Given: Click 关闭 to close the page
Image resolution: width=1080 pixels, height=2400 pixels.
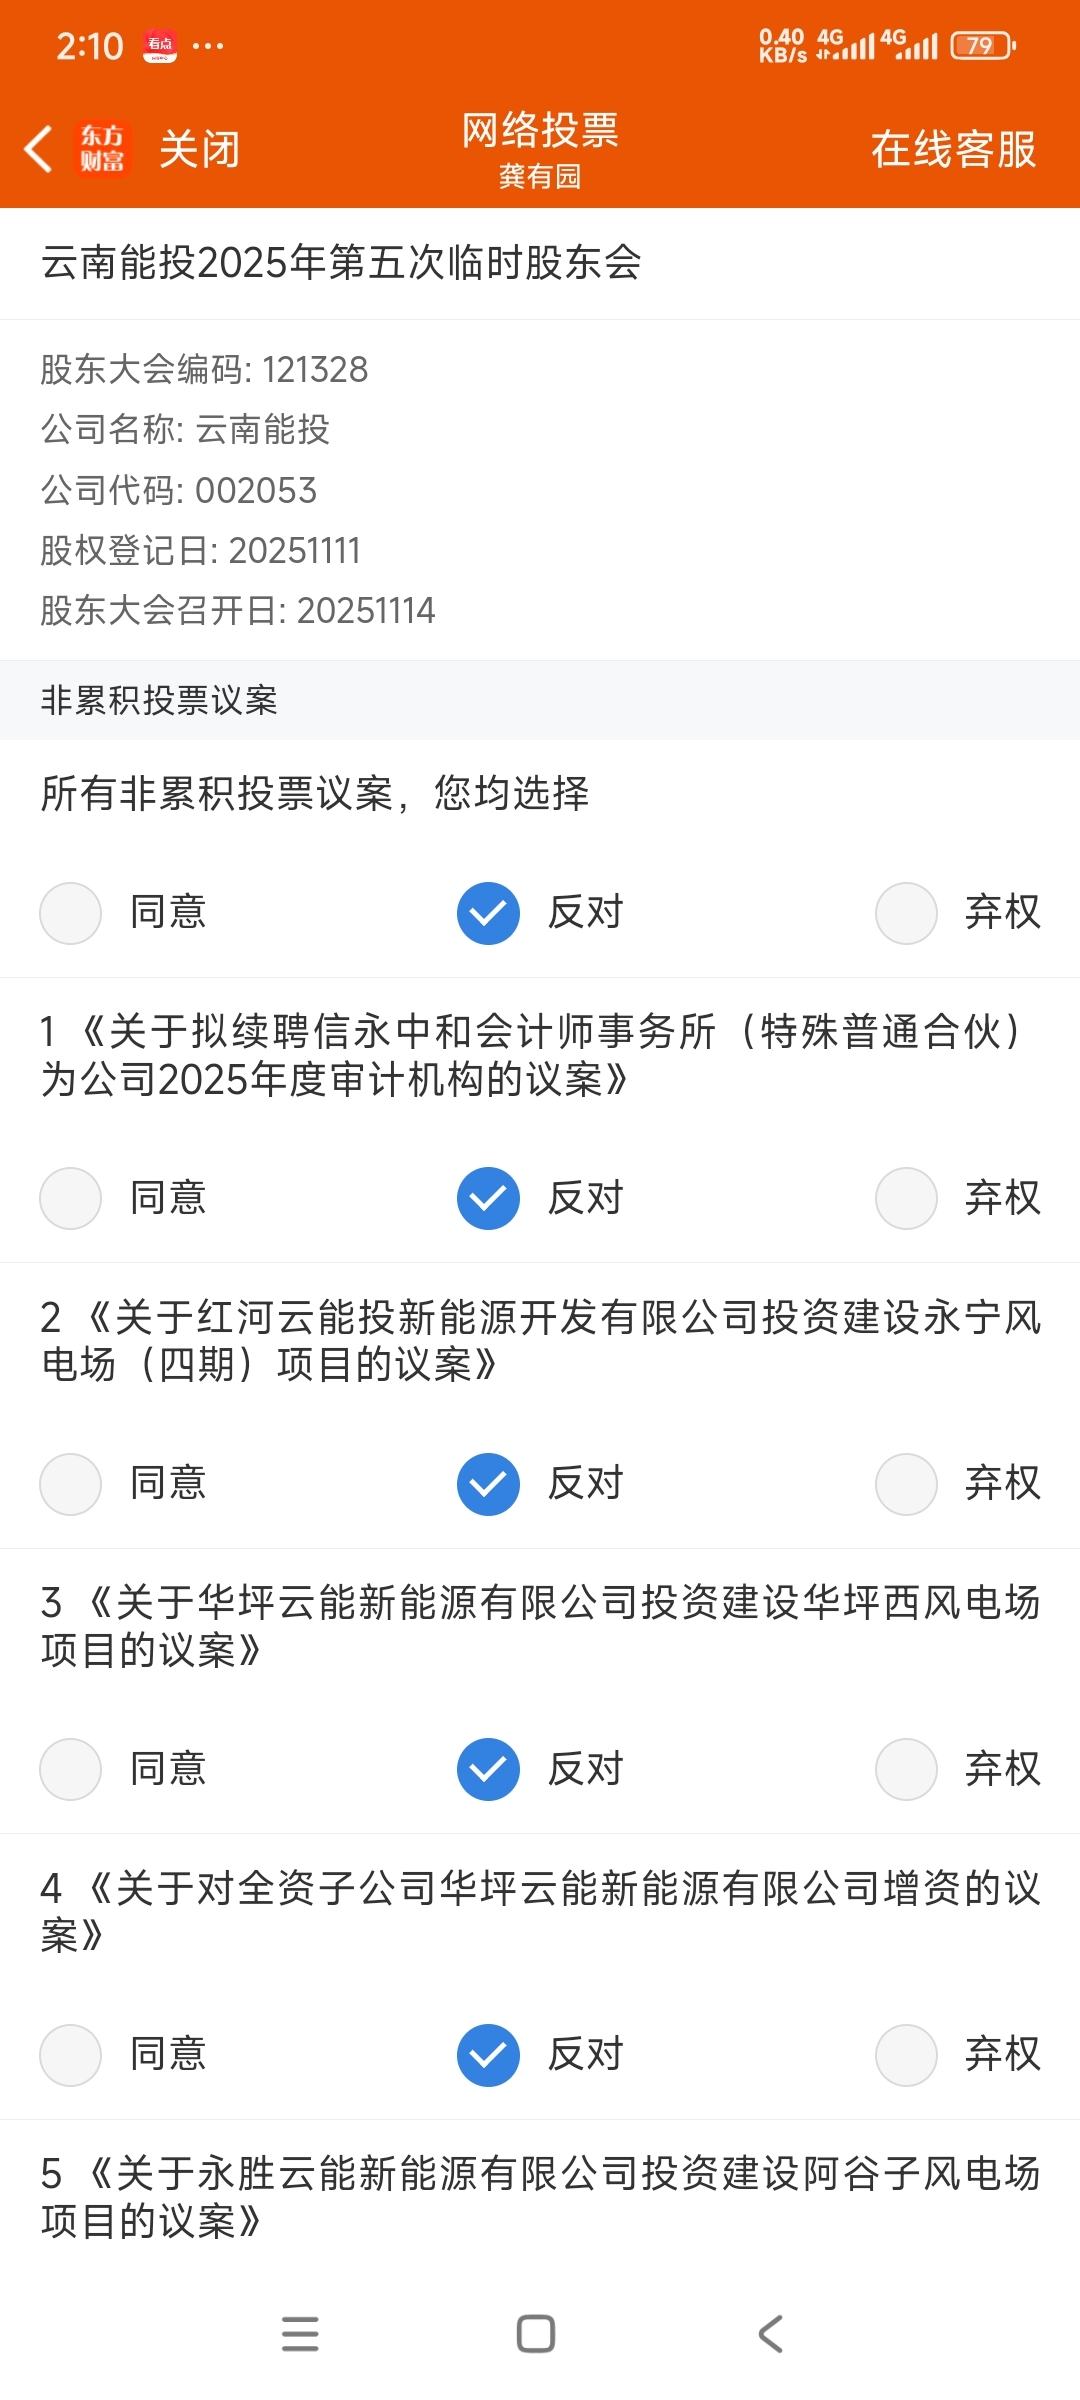Looking at the screenshot, I should [x=200, y=149].
